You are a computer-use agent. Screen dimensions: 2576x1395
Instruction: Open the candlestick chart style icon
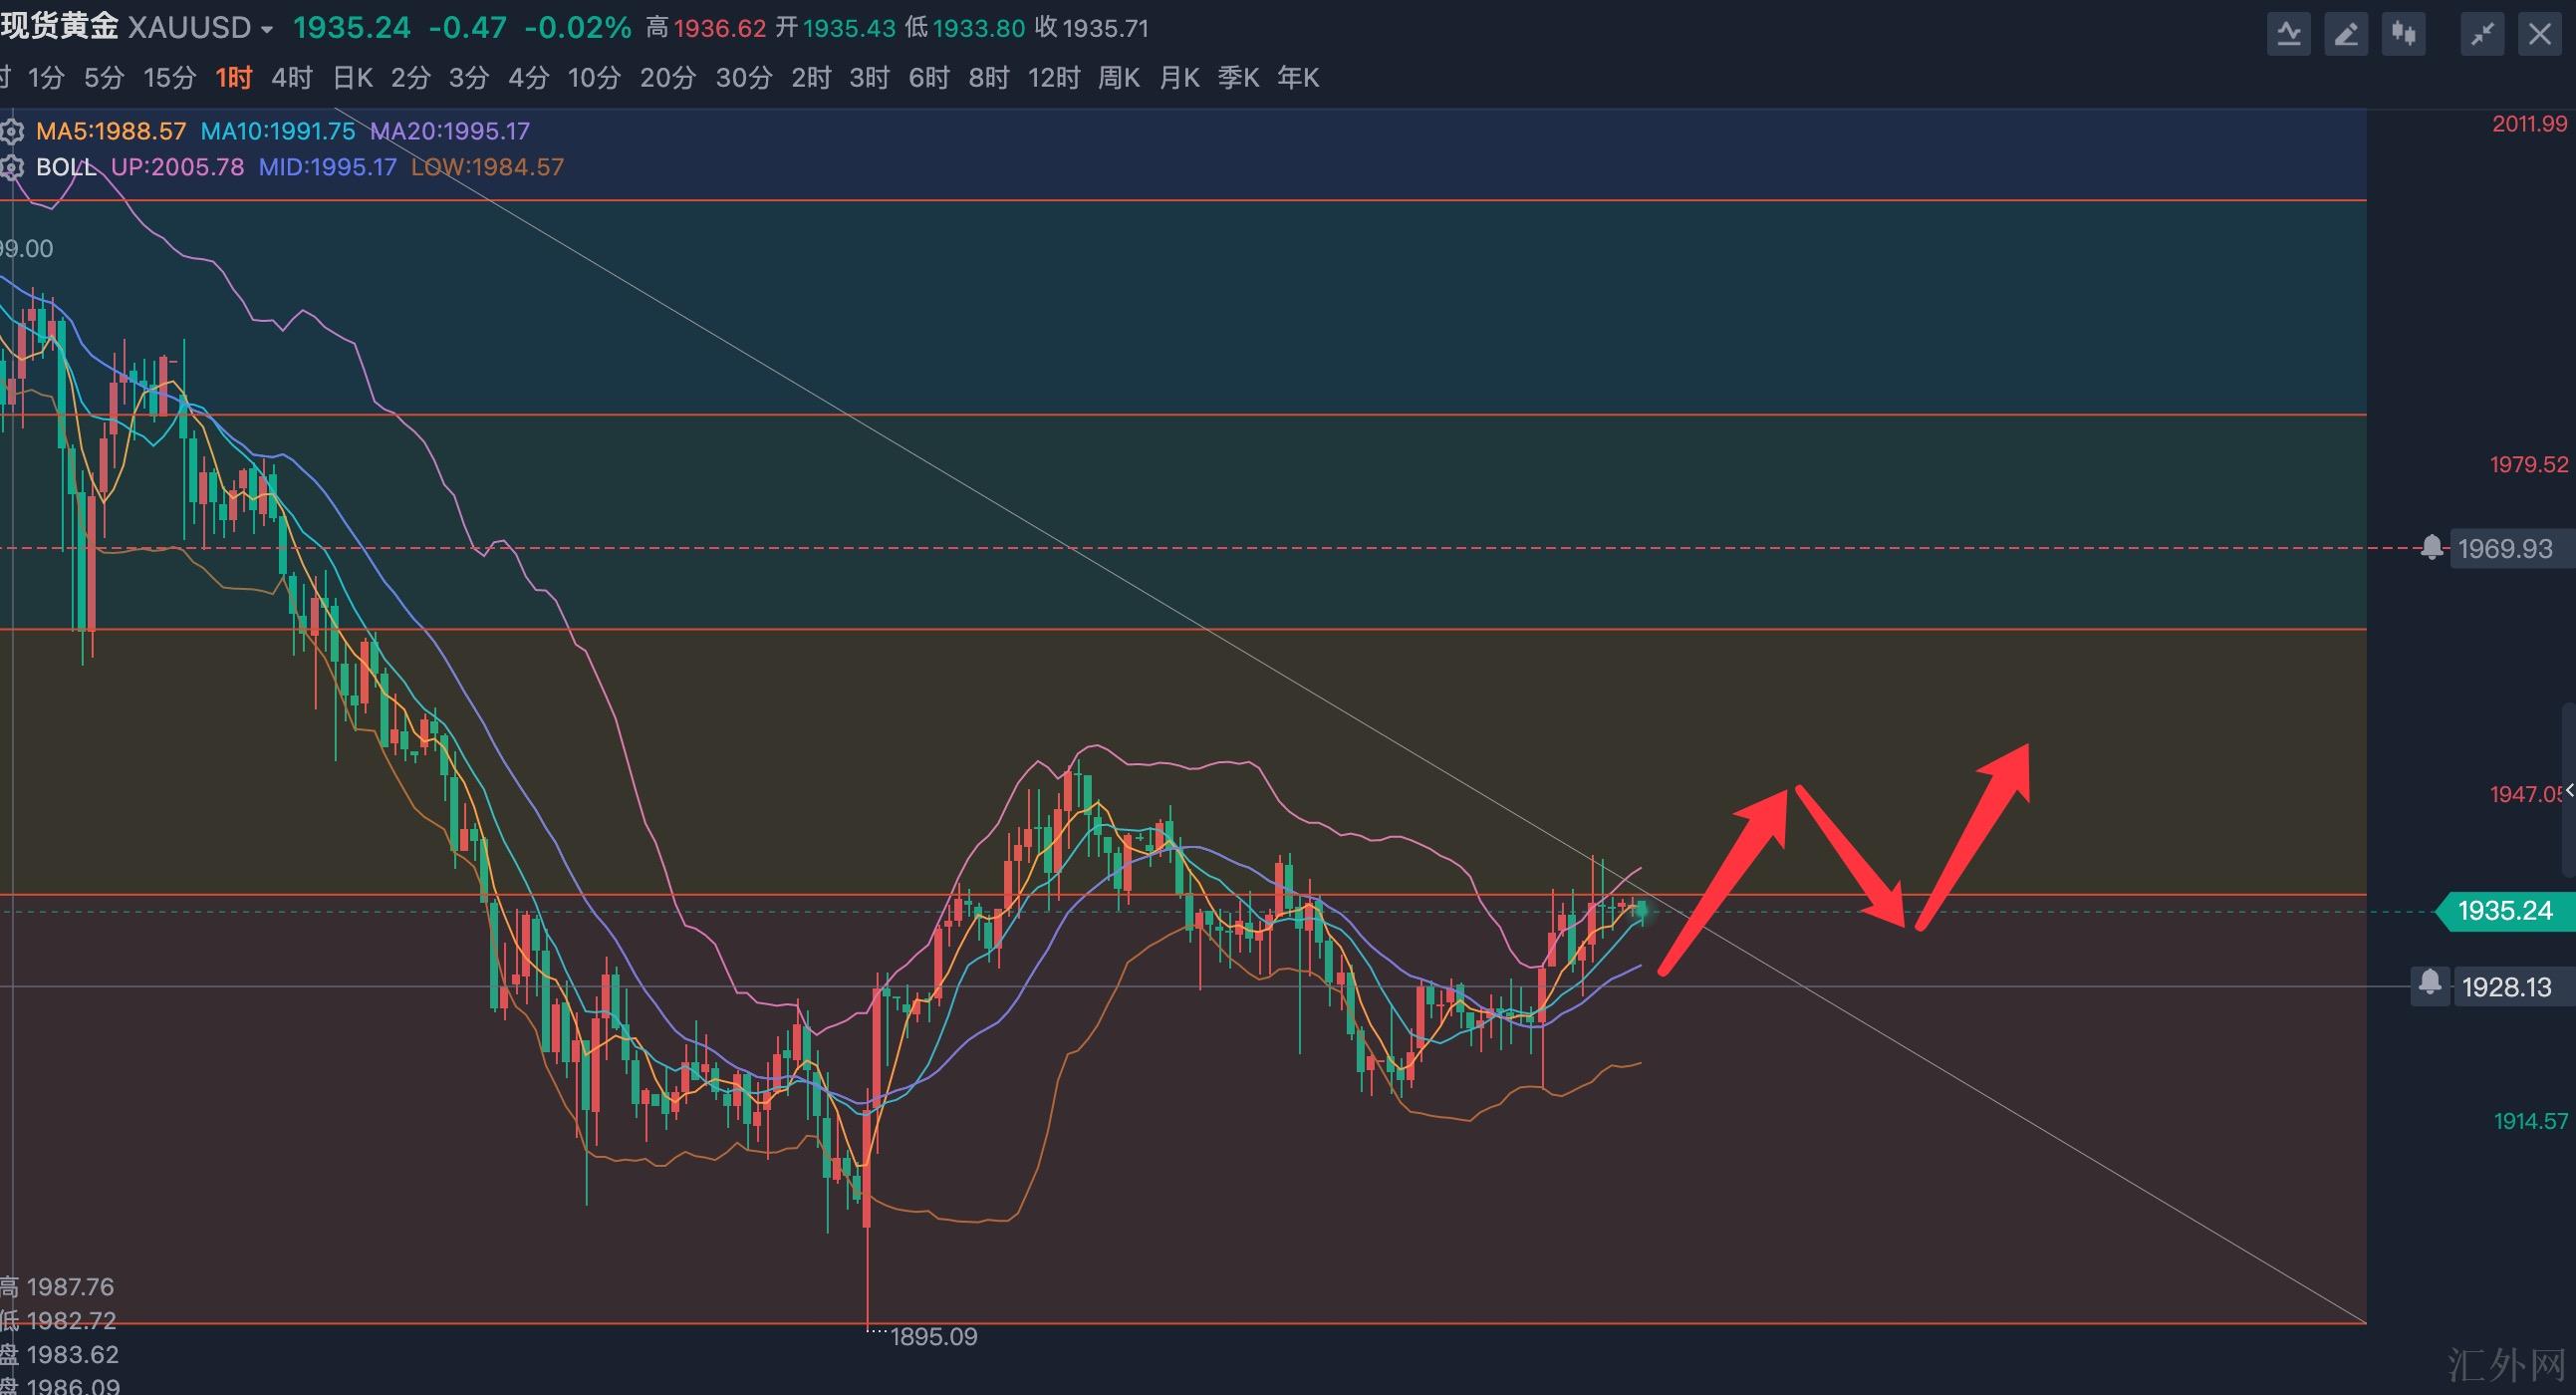[2404, 36]
